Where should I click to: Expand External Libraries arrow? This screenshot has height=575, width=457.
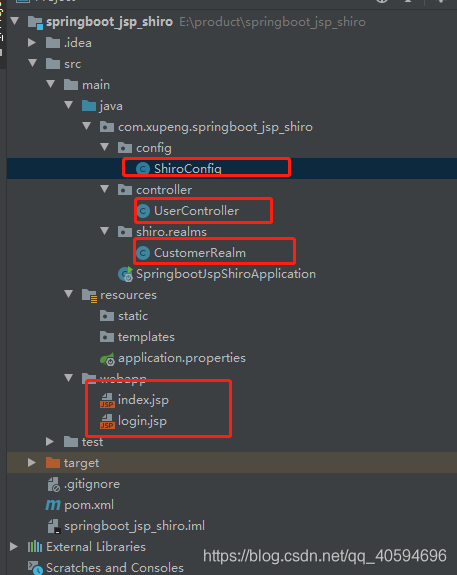click(14, 546)
